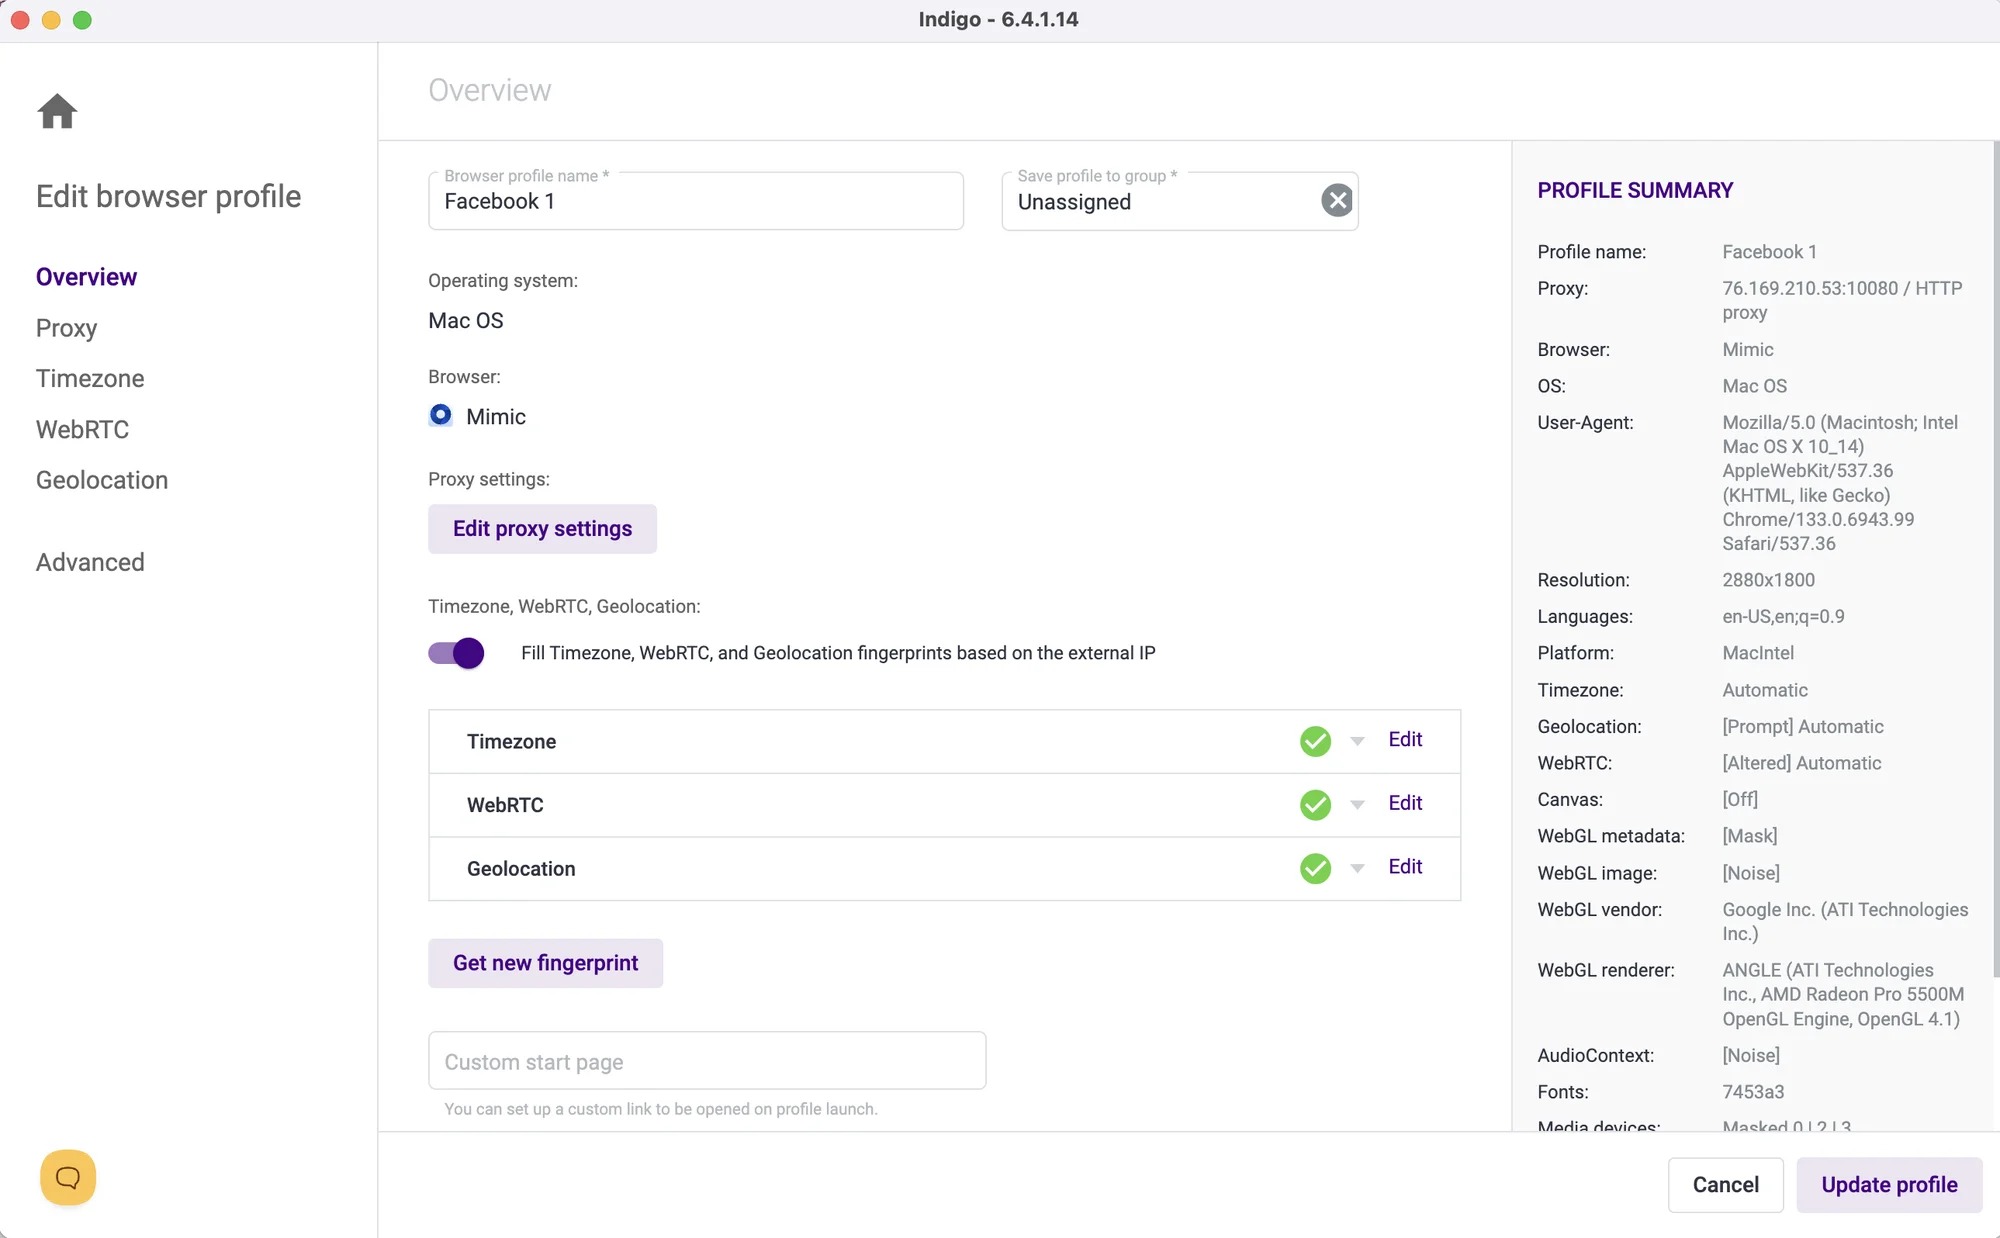Expand the WebRTC row arrow

(1357, 804)
